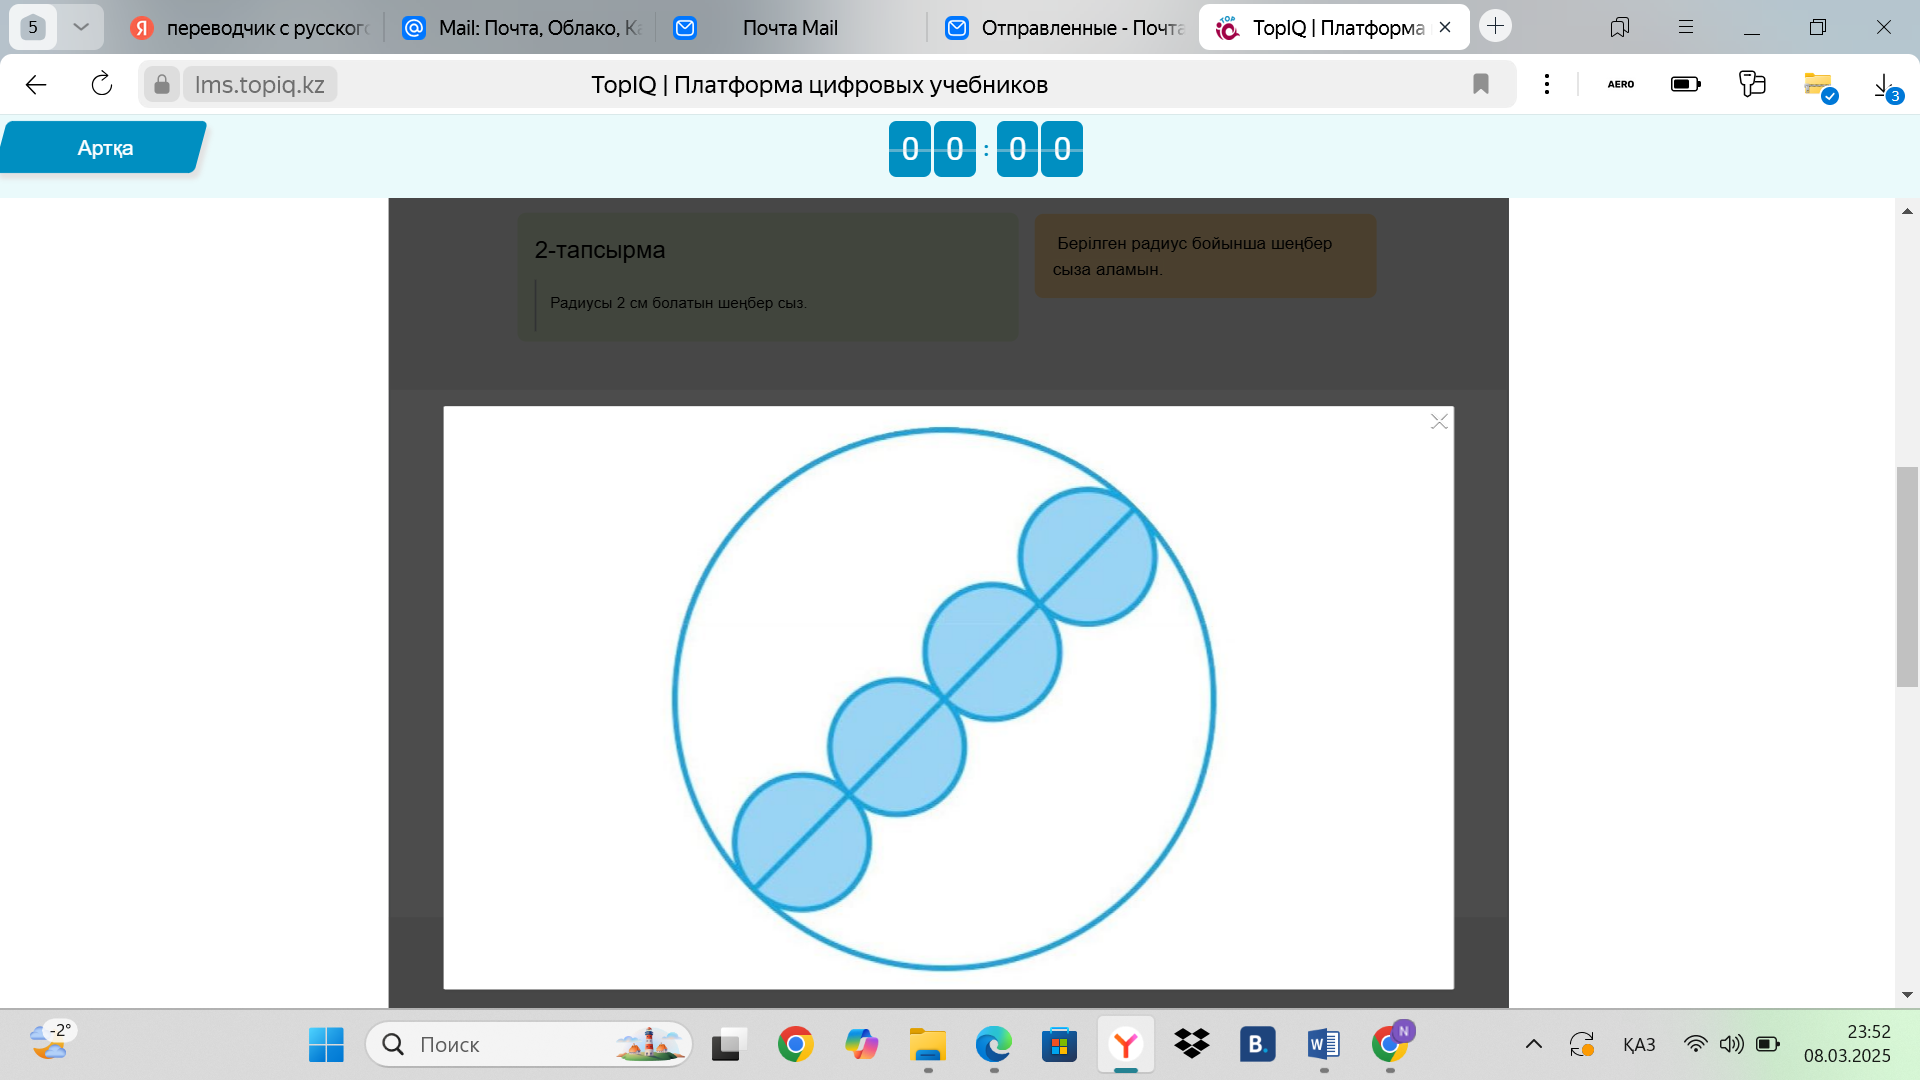Viewport: 1920px width, 1080px height.
Task: Open a new browser tab
Action: (x=1495, y=27)
